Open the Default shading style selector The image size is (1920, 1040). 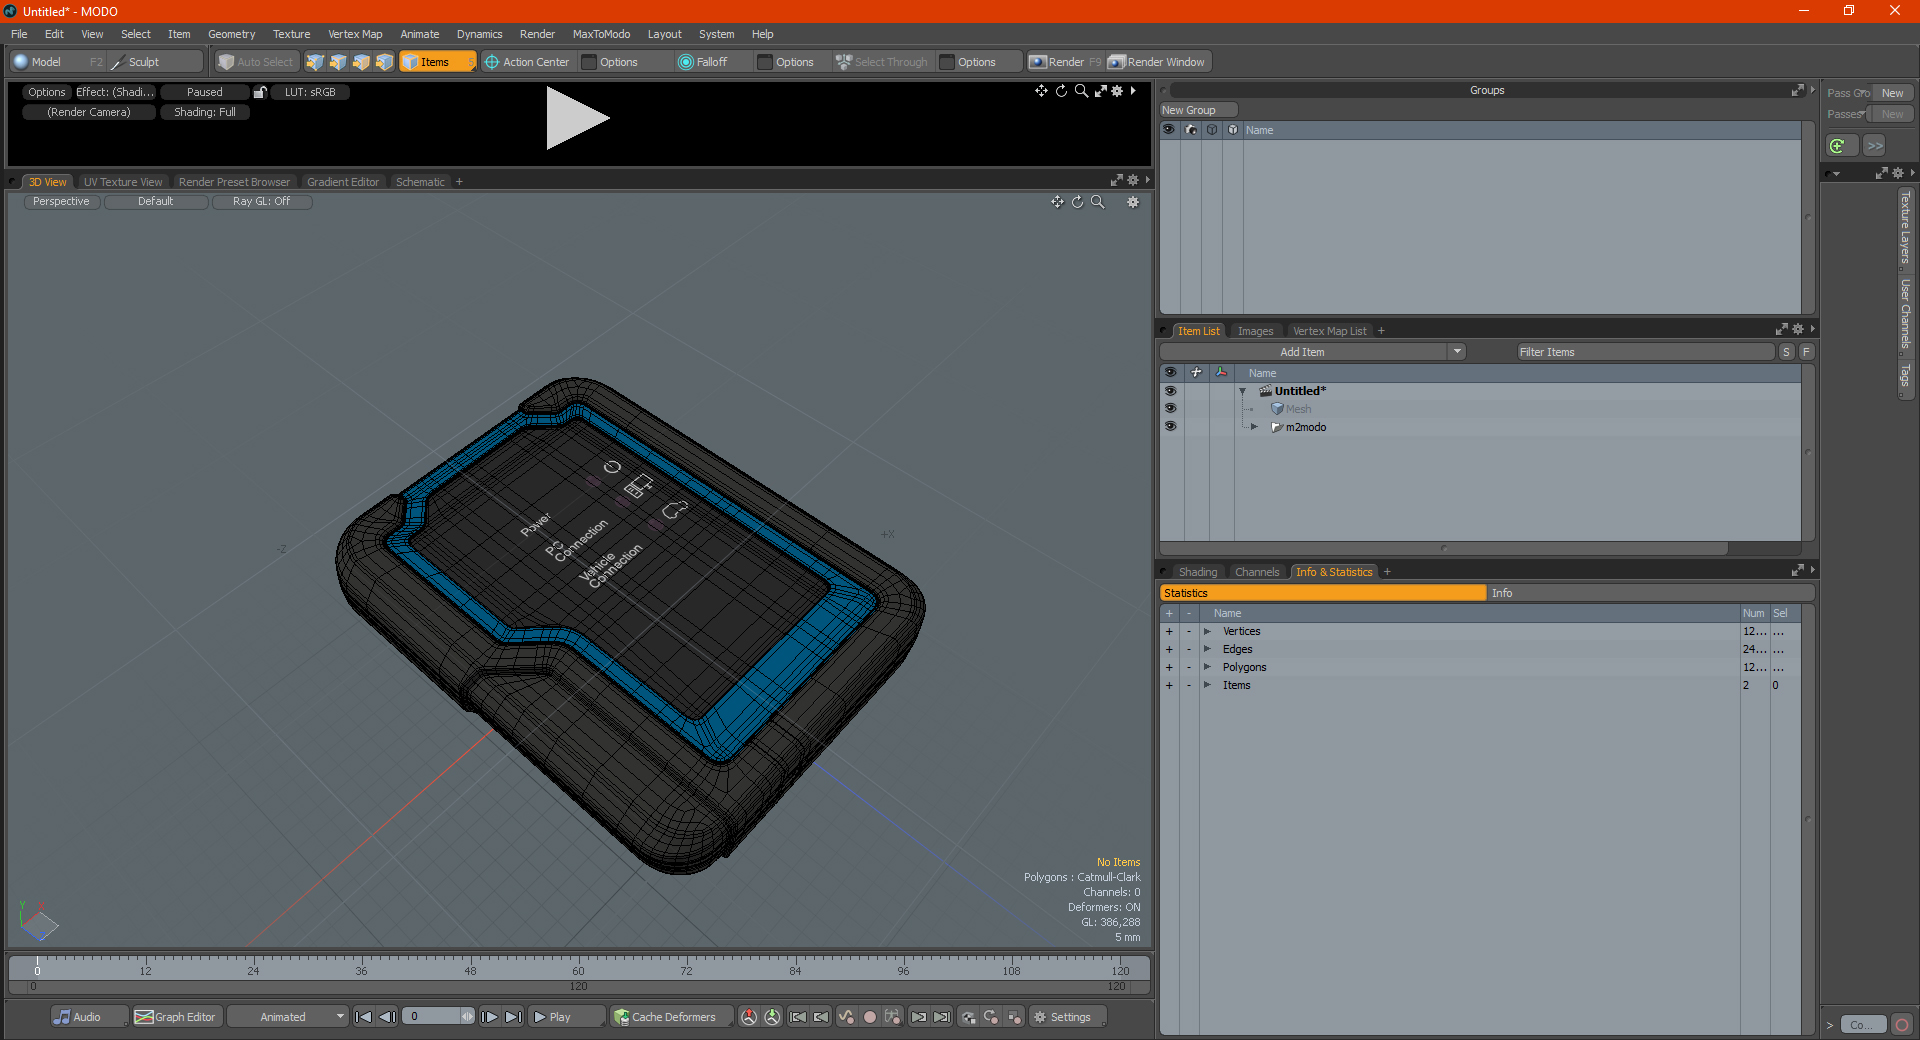(x=156, y=201)
